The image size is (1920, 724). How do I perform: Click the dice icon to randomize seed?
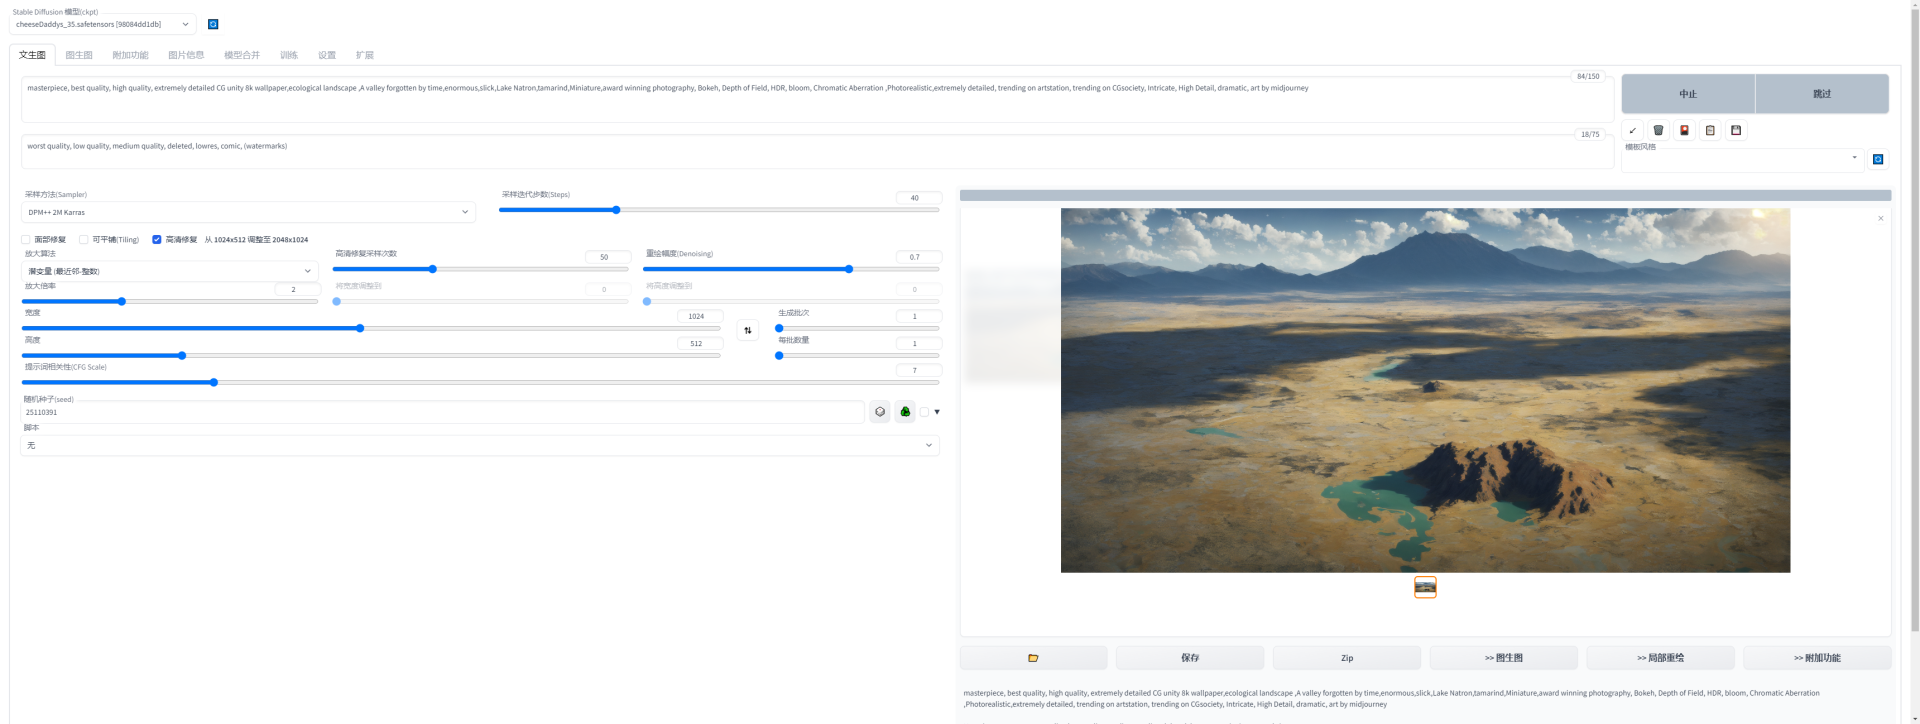pyautogui.click(x=880, y=412)
